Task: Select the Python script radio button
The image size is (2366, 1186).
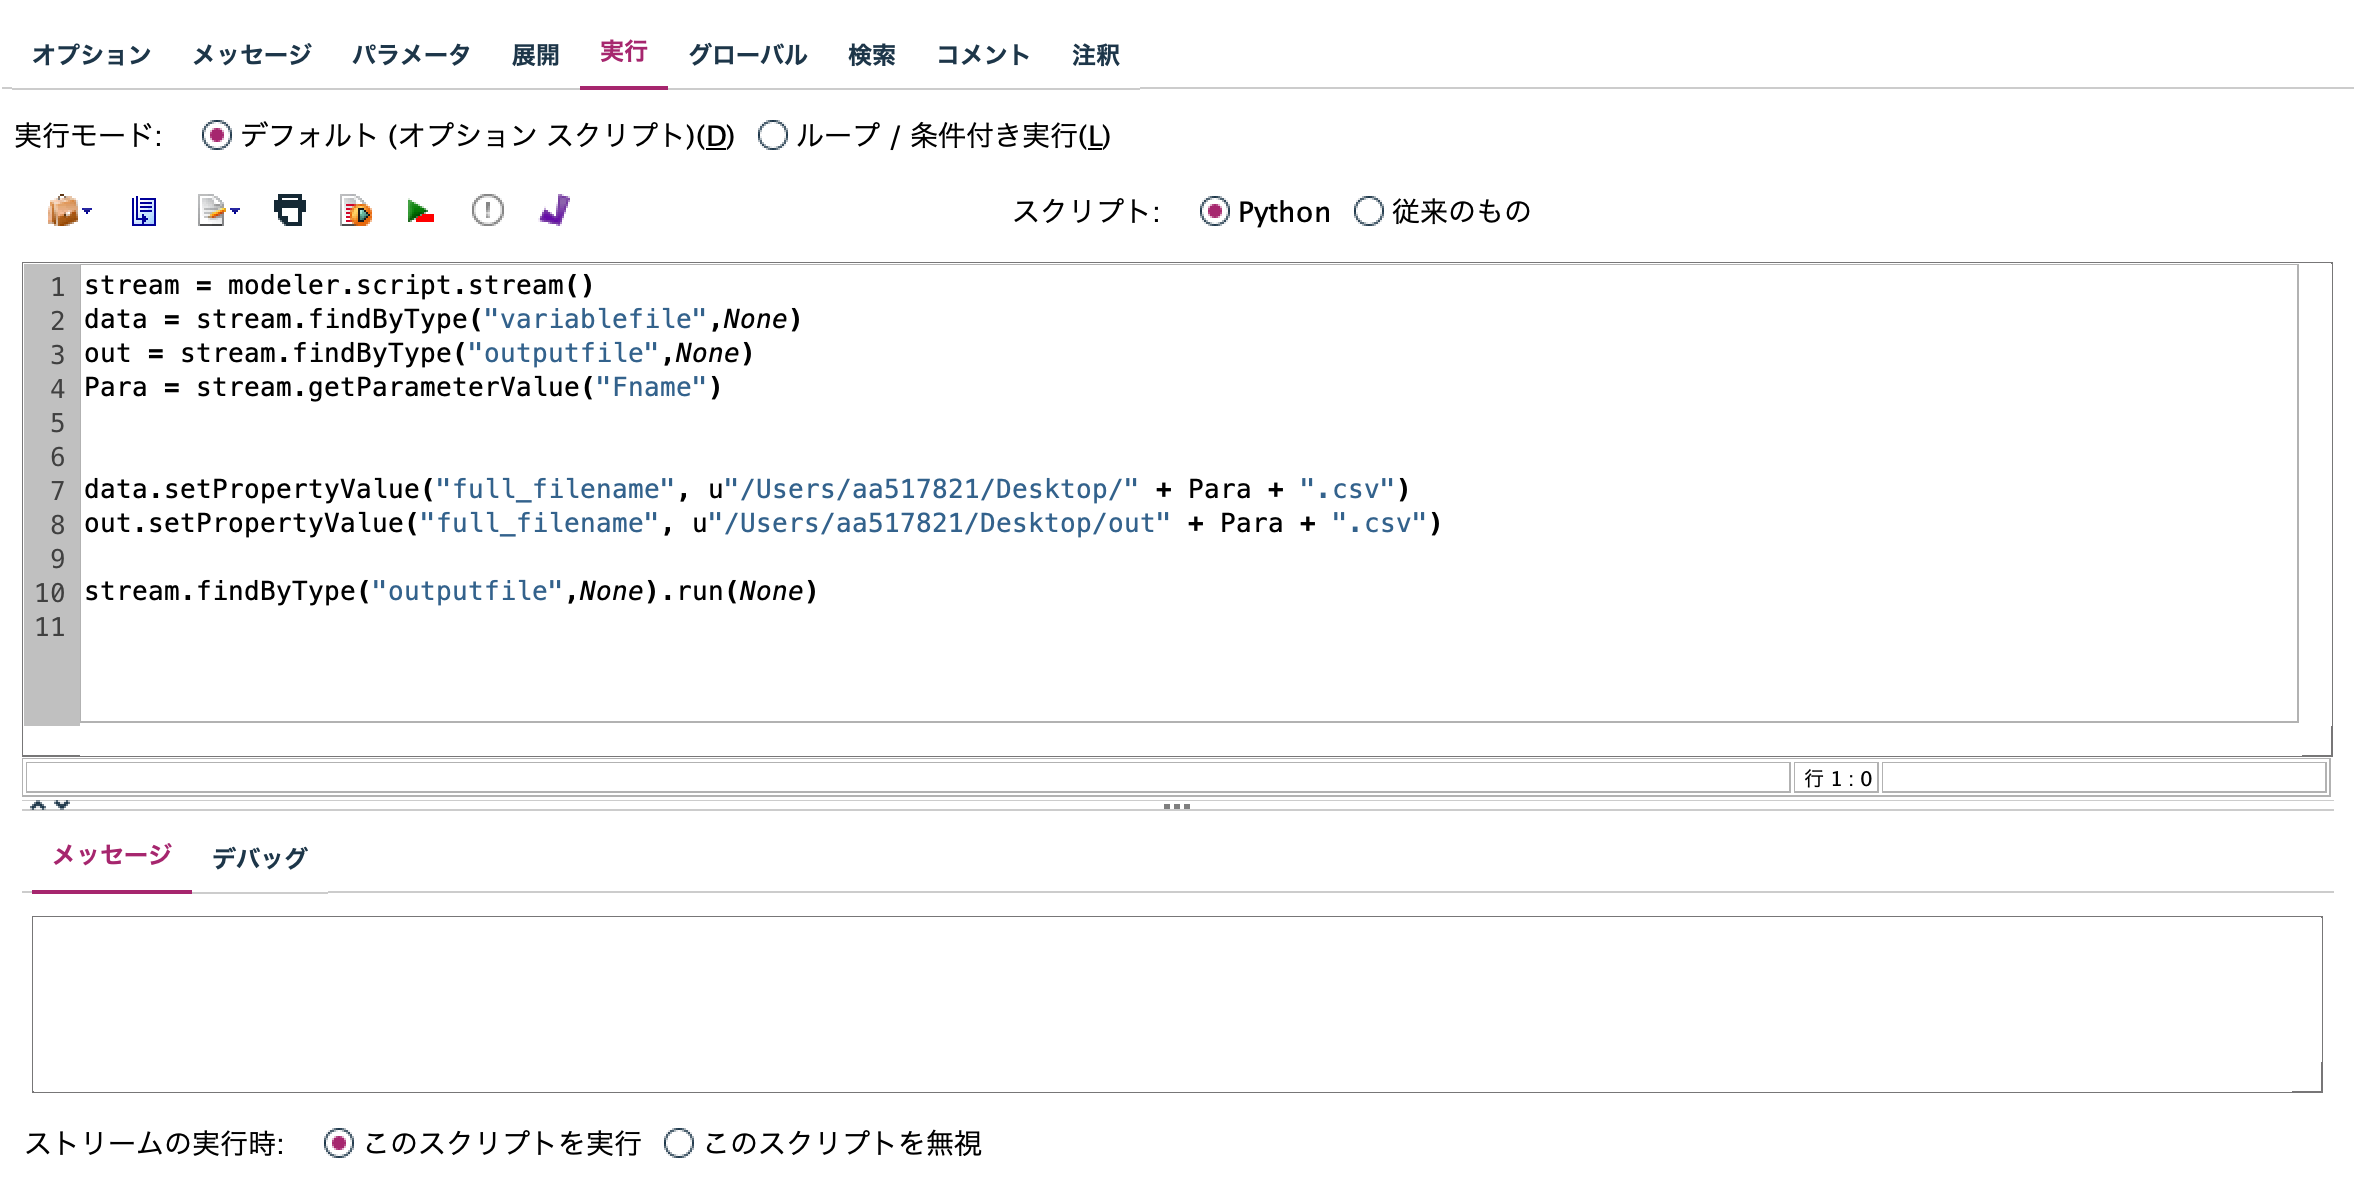Action: coord(1213,211)
